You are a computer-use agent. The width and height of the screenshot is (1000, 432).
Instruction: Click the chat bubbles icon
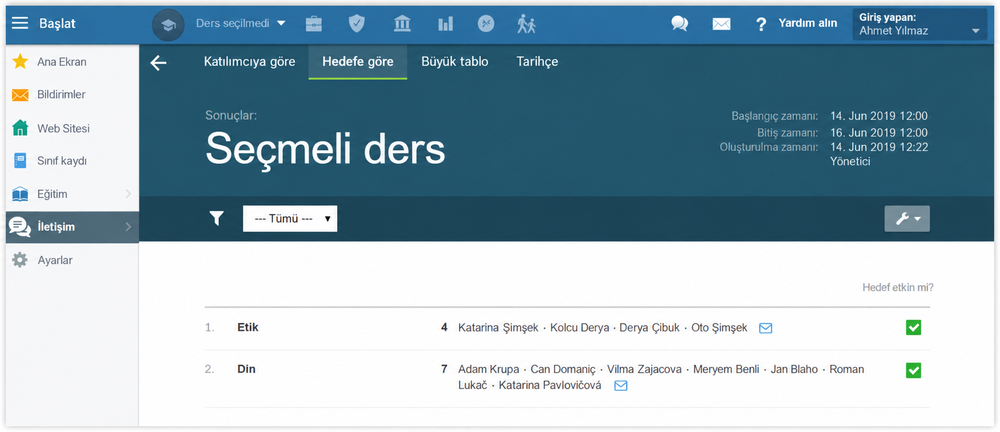click(680, 24)
